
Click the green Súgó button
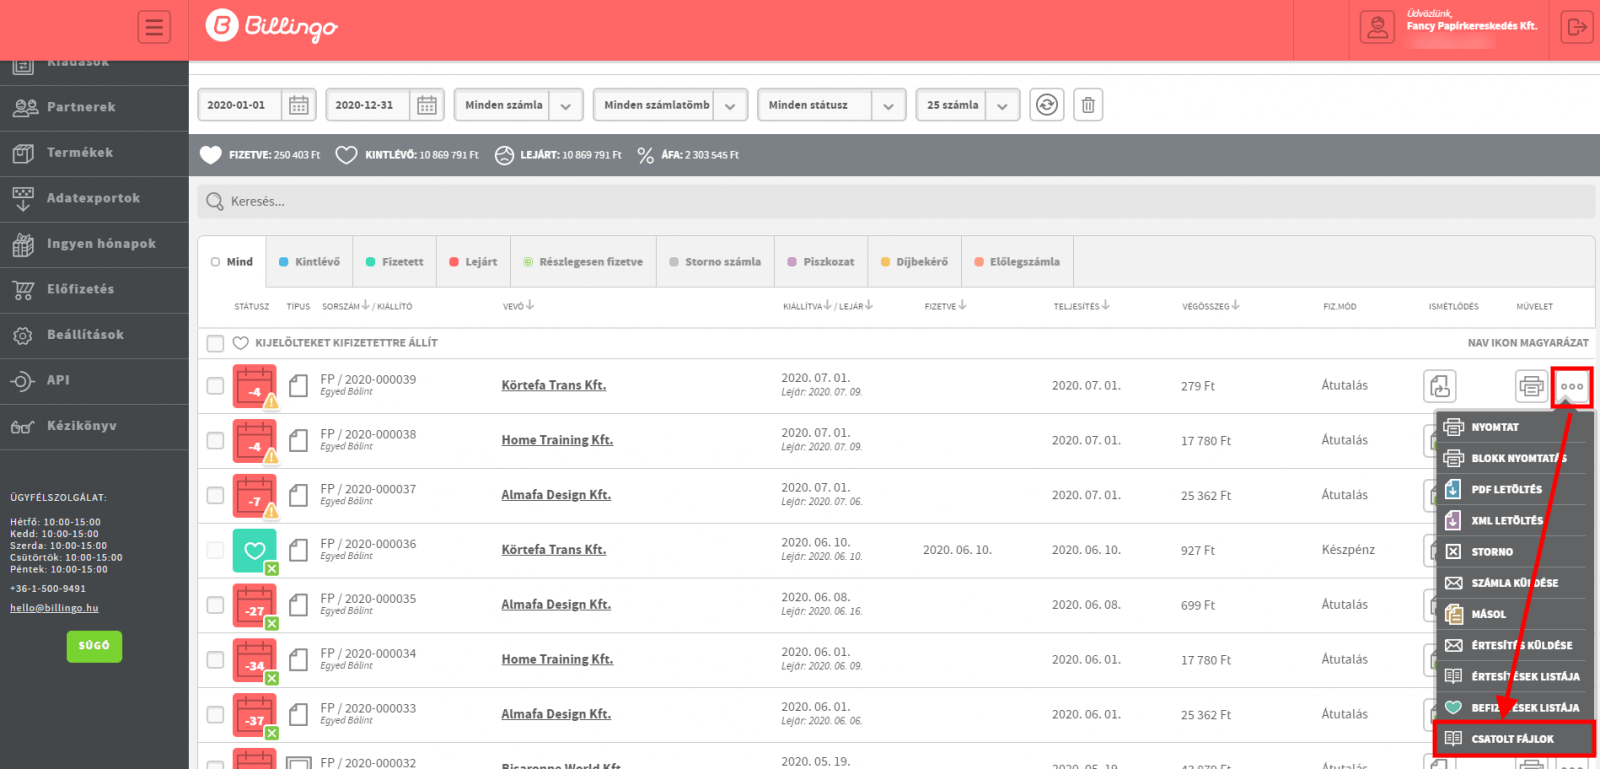(x=94, y=646)
